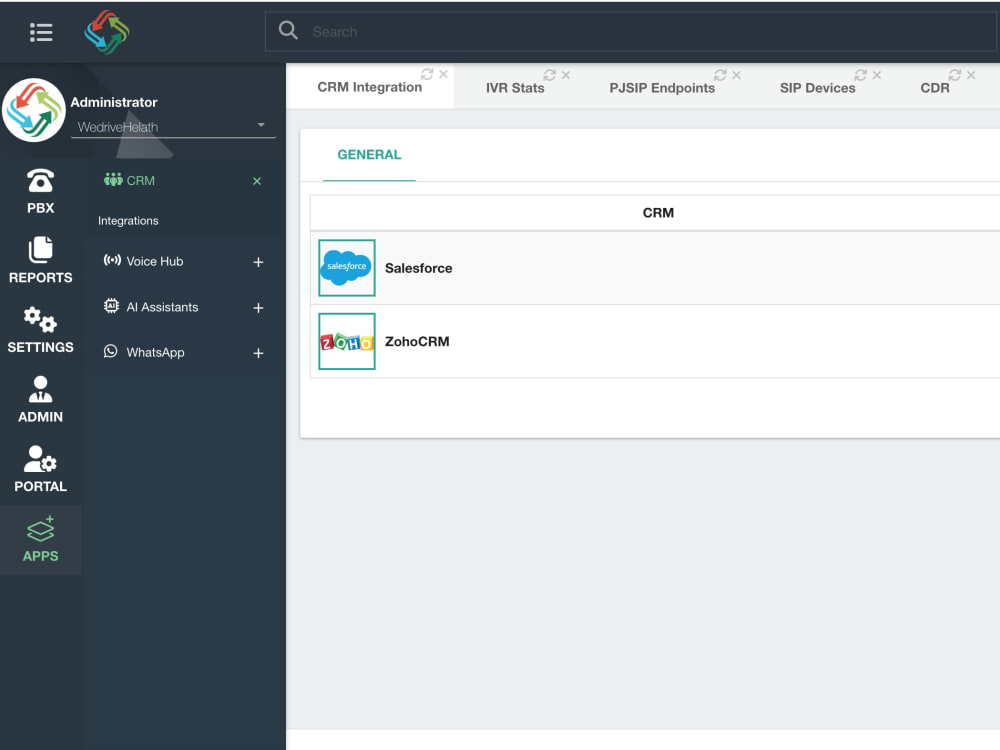Viewport: 1000px width, 750px height.
Task: Click the AI Assistants menu label
Action: 162,307
